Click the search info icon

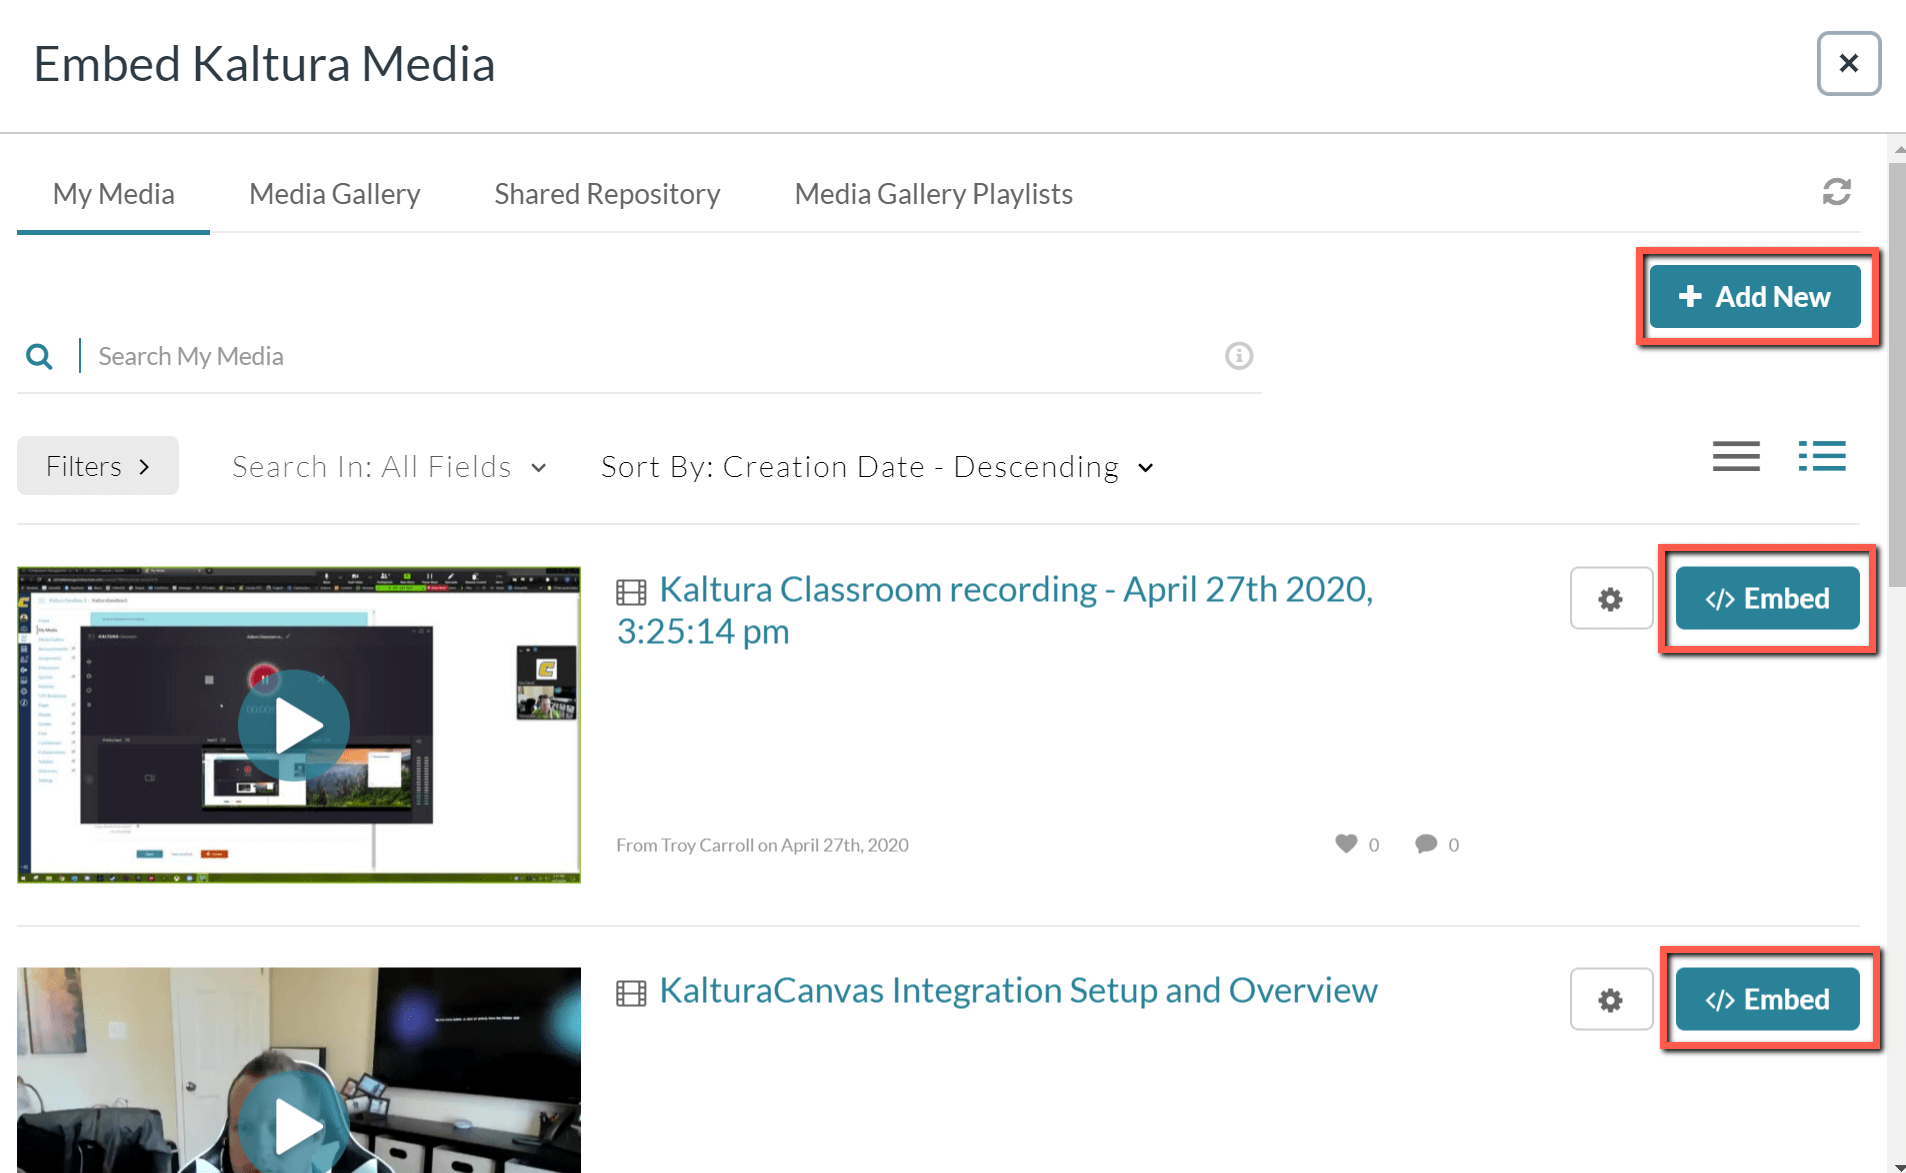(x=1239, y=356)
